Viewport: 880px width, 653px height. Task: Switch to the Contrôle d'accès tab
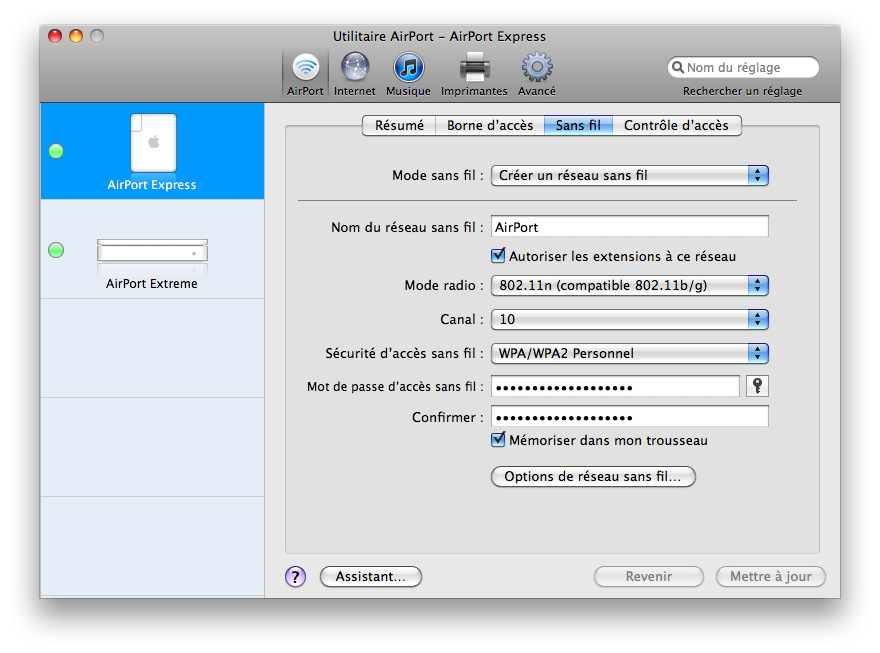click(676, 125)
